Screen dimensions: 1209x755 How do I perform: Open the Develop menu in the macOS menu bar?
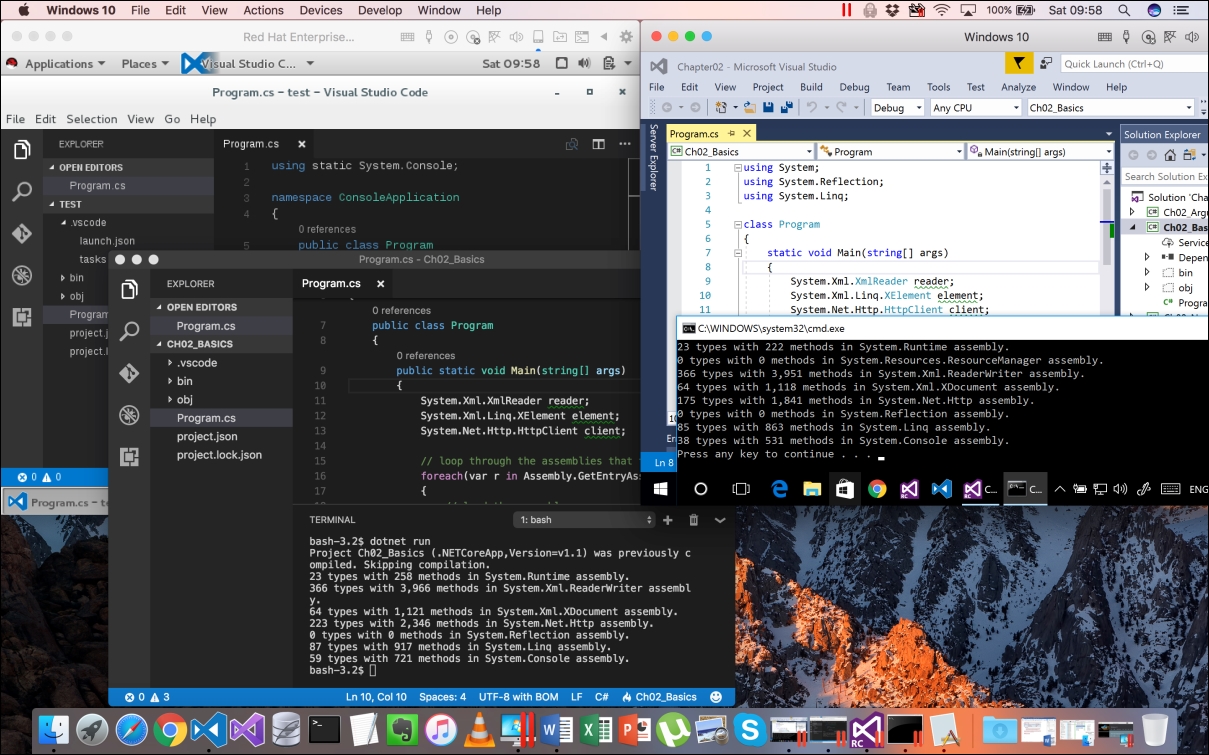point(380,10)
